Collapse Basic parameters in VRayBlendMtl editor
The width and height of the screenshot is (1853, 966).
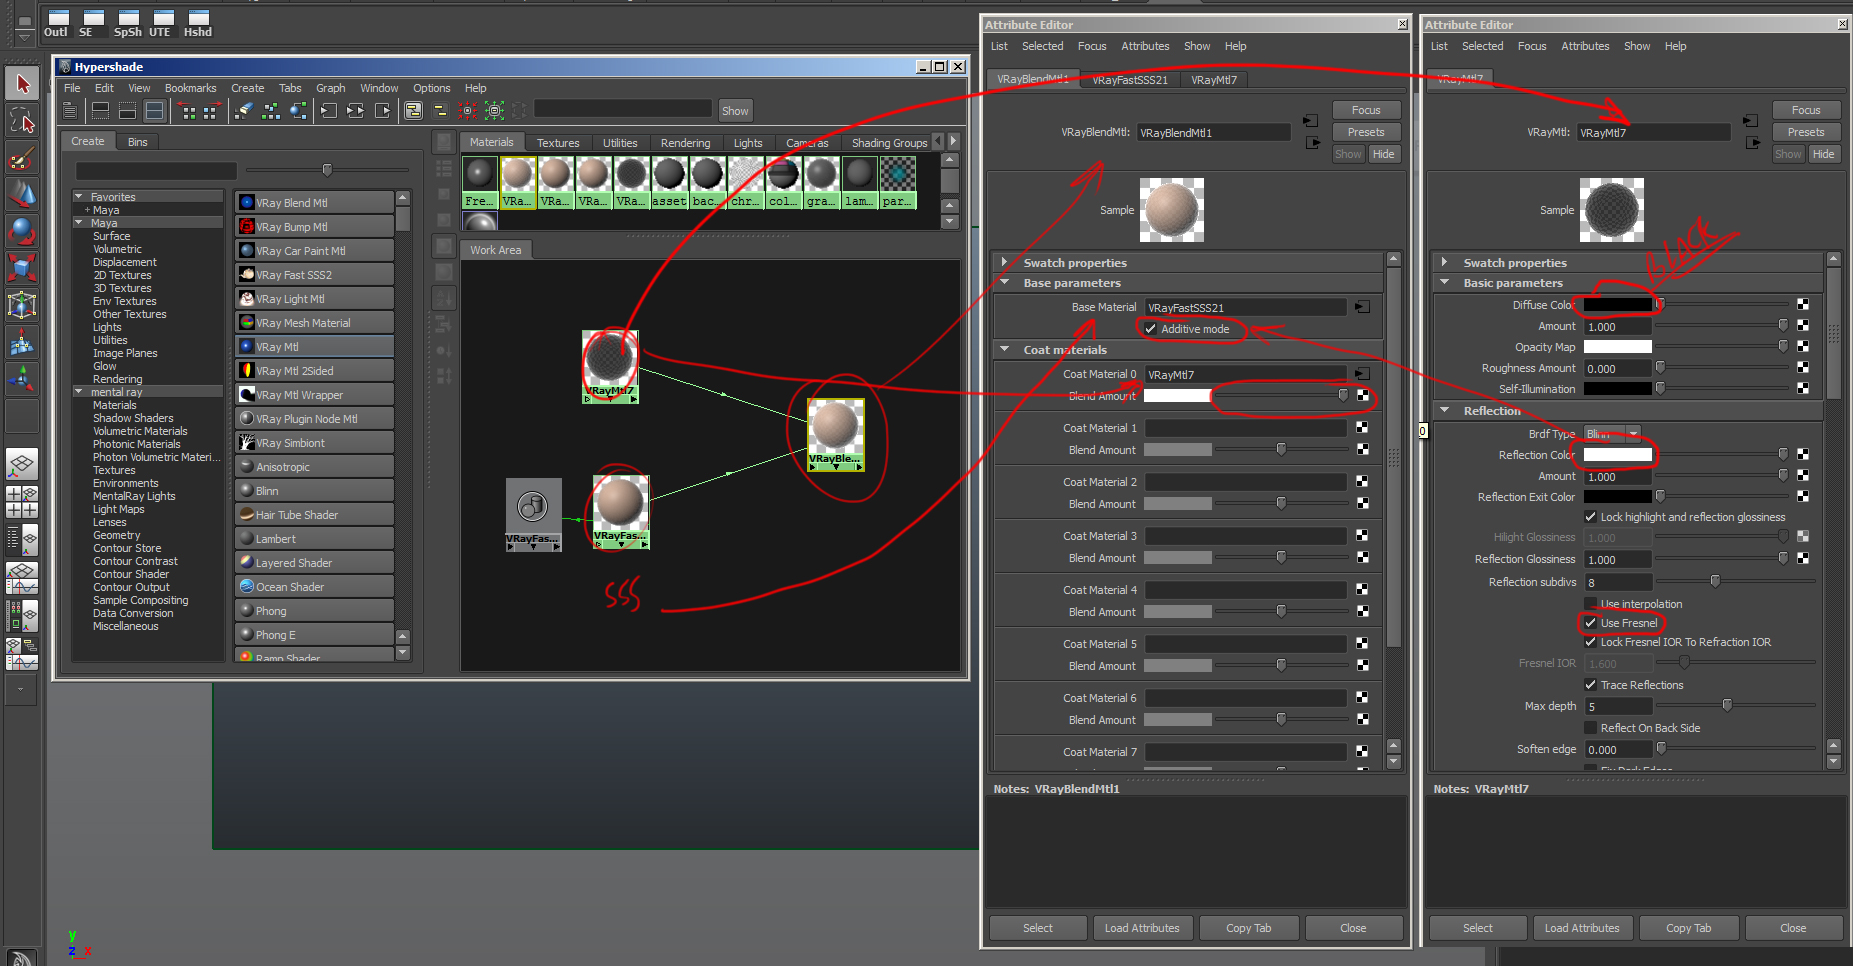[x=1005, y=283]
